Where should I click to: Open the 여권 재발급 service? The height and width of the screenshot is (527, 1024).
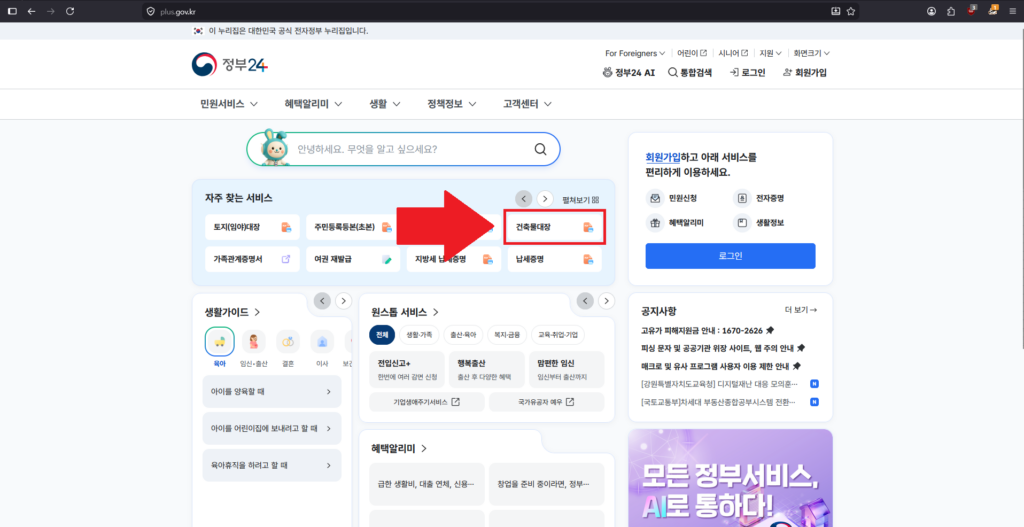(353, 259)
